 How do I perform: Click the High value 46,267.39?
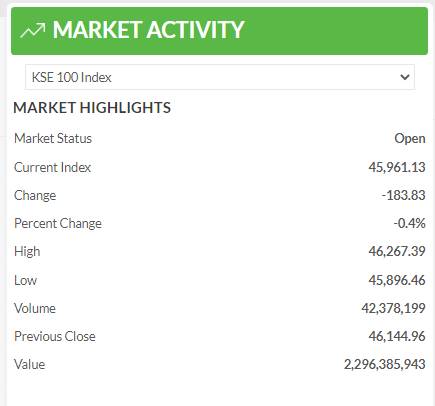(x=397, y=251)
